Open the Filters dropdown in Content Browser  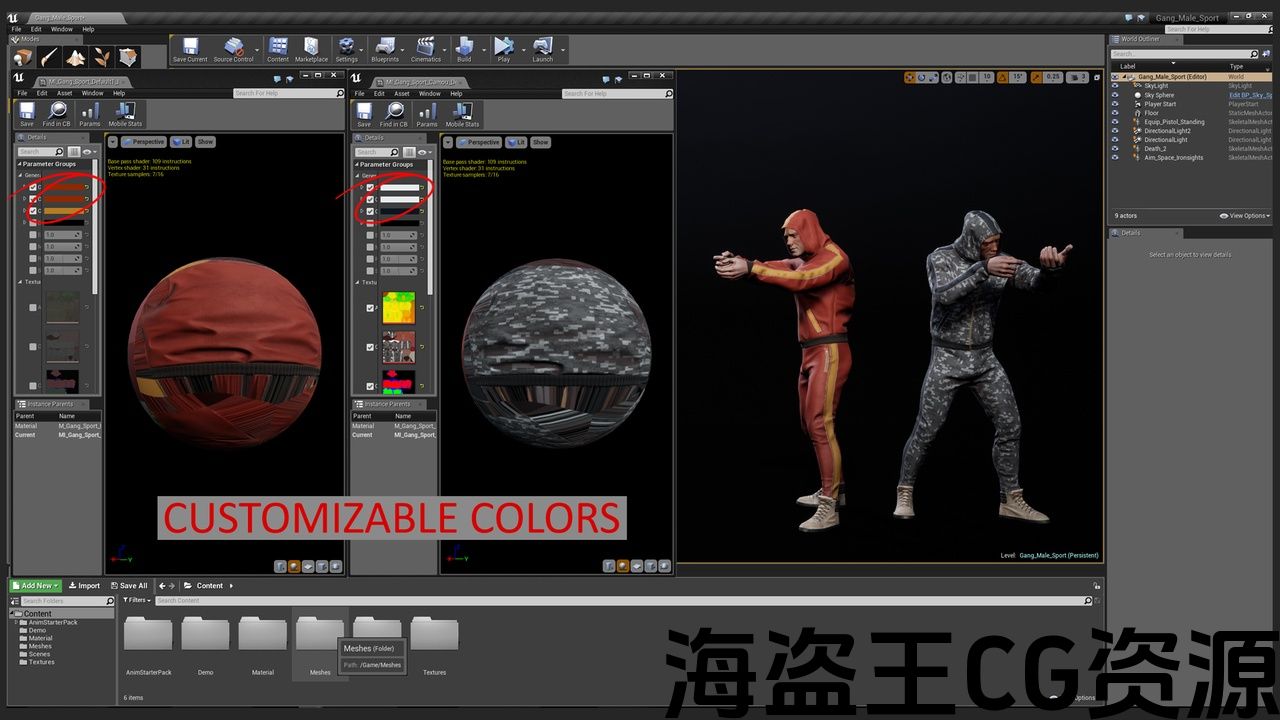coord(137,600)
